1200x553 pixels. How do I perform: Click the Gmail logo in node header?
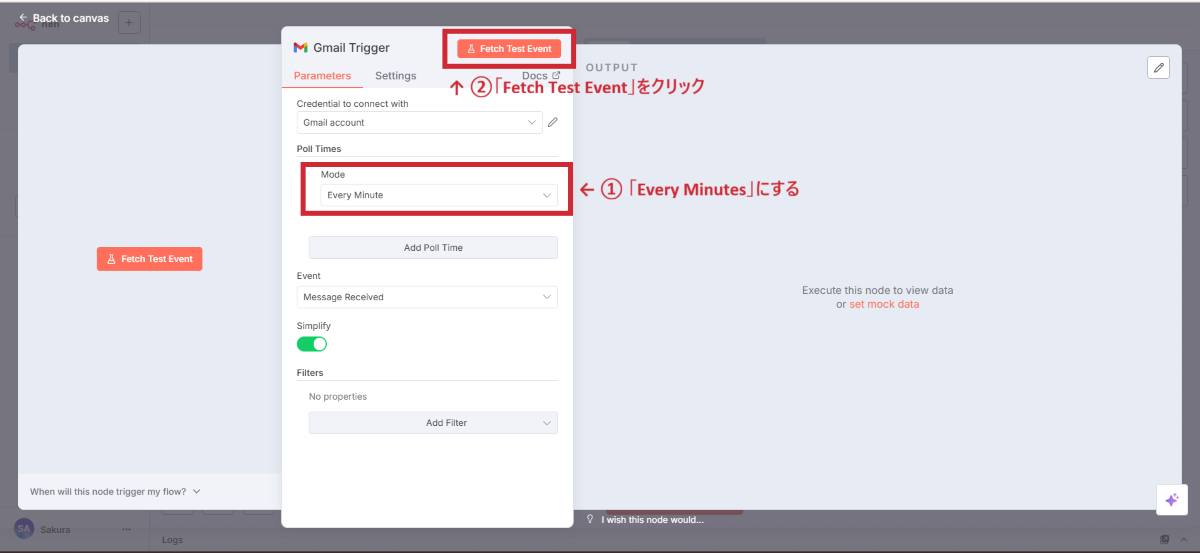point(300,48)
